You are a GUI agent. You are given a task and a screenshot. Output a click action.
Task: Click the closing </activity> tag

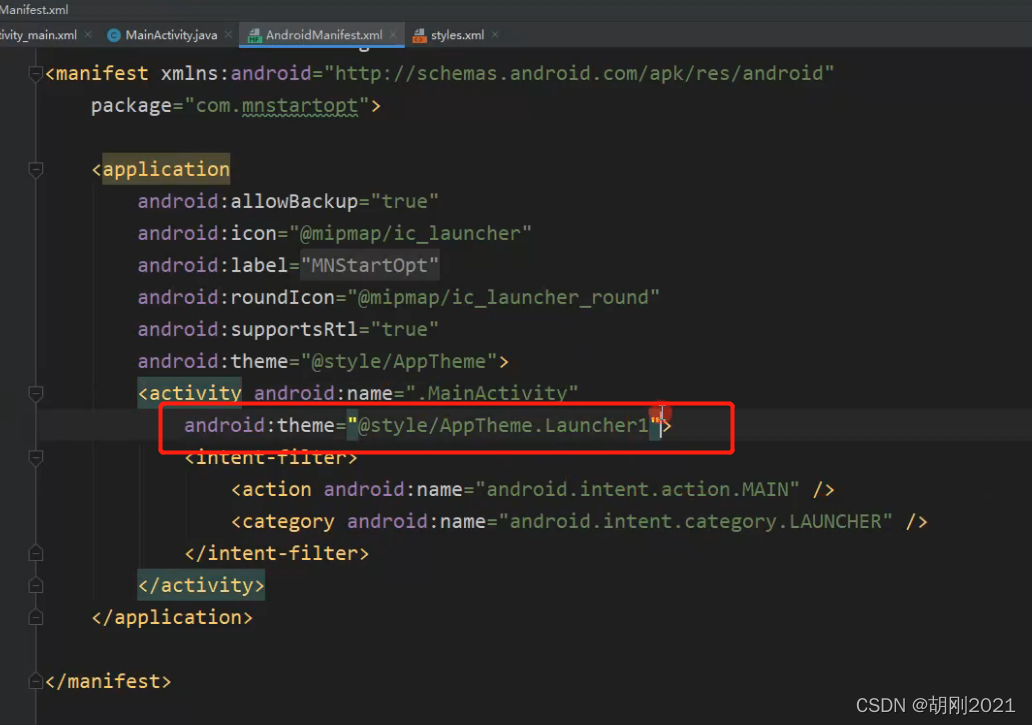pos(201,585)
